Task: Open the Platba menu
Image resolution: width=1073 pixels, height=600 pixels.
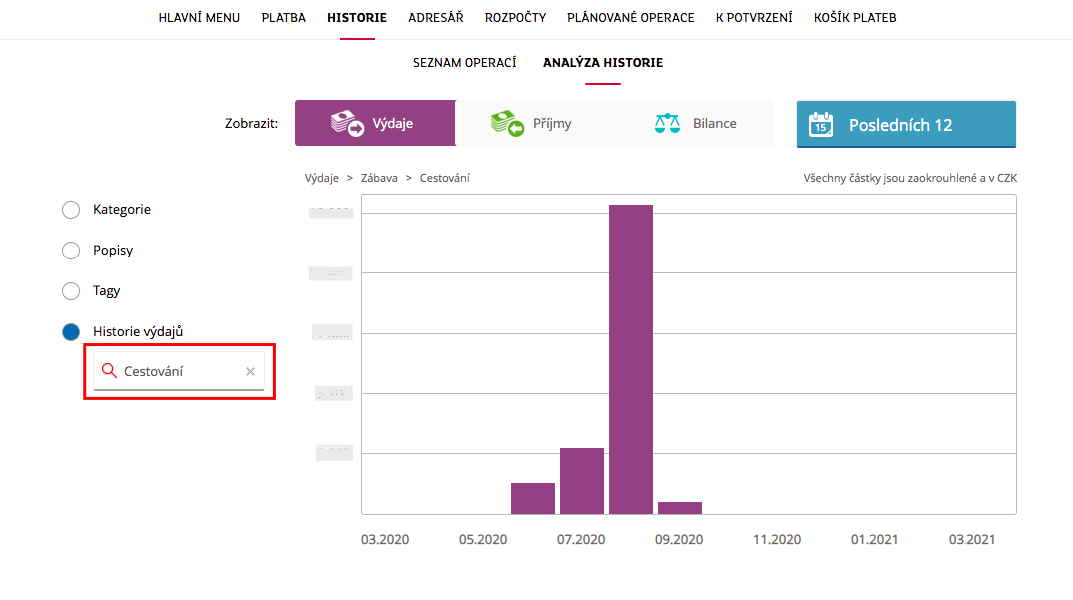Action: coord(283,18)
